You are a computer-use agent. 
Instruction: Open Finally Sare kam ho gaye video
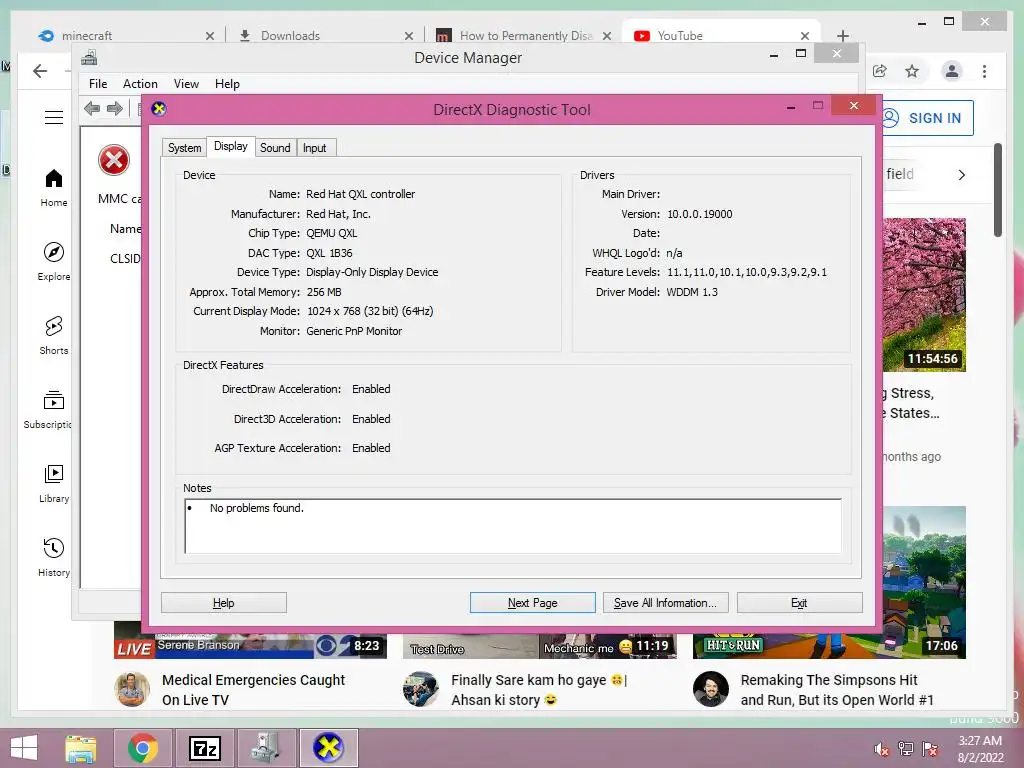(x=539, y=690)
